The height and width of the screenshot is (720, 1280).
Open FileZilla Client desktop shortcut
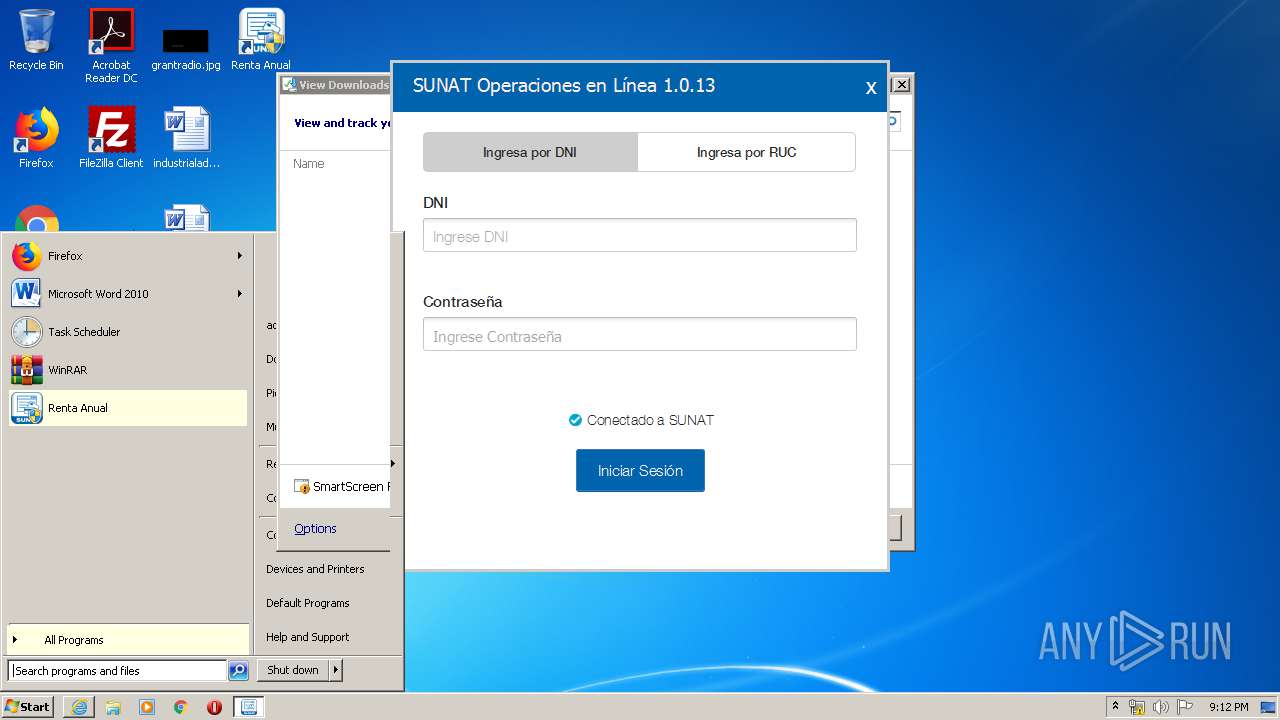coord(111,138)
